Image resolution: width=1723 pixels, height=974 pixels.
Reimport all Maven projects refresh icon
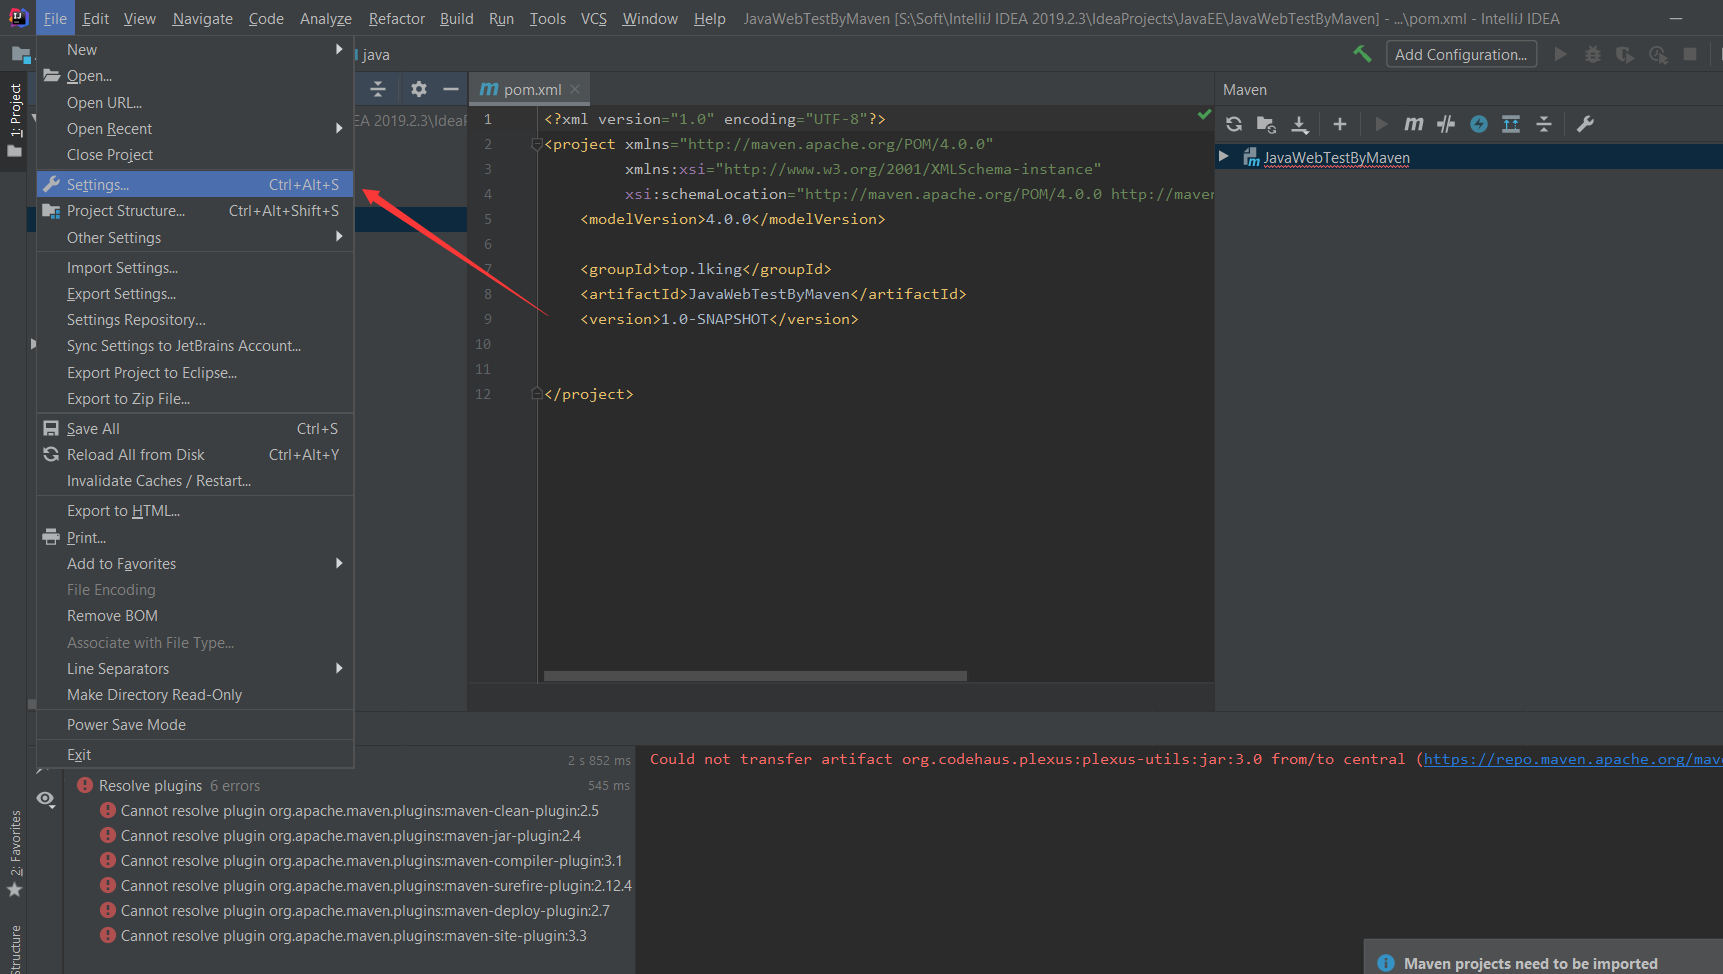coord(1234,124)
